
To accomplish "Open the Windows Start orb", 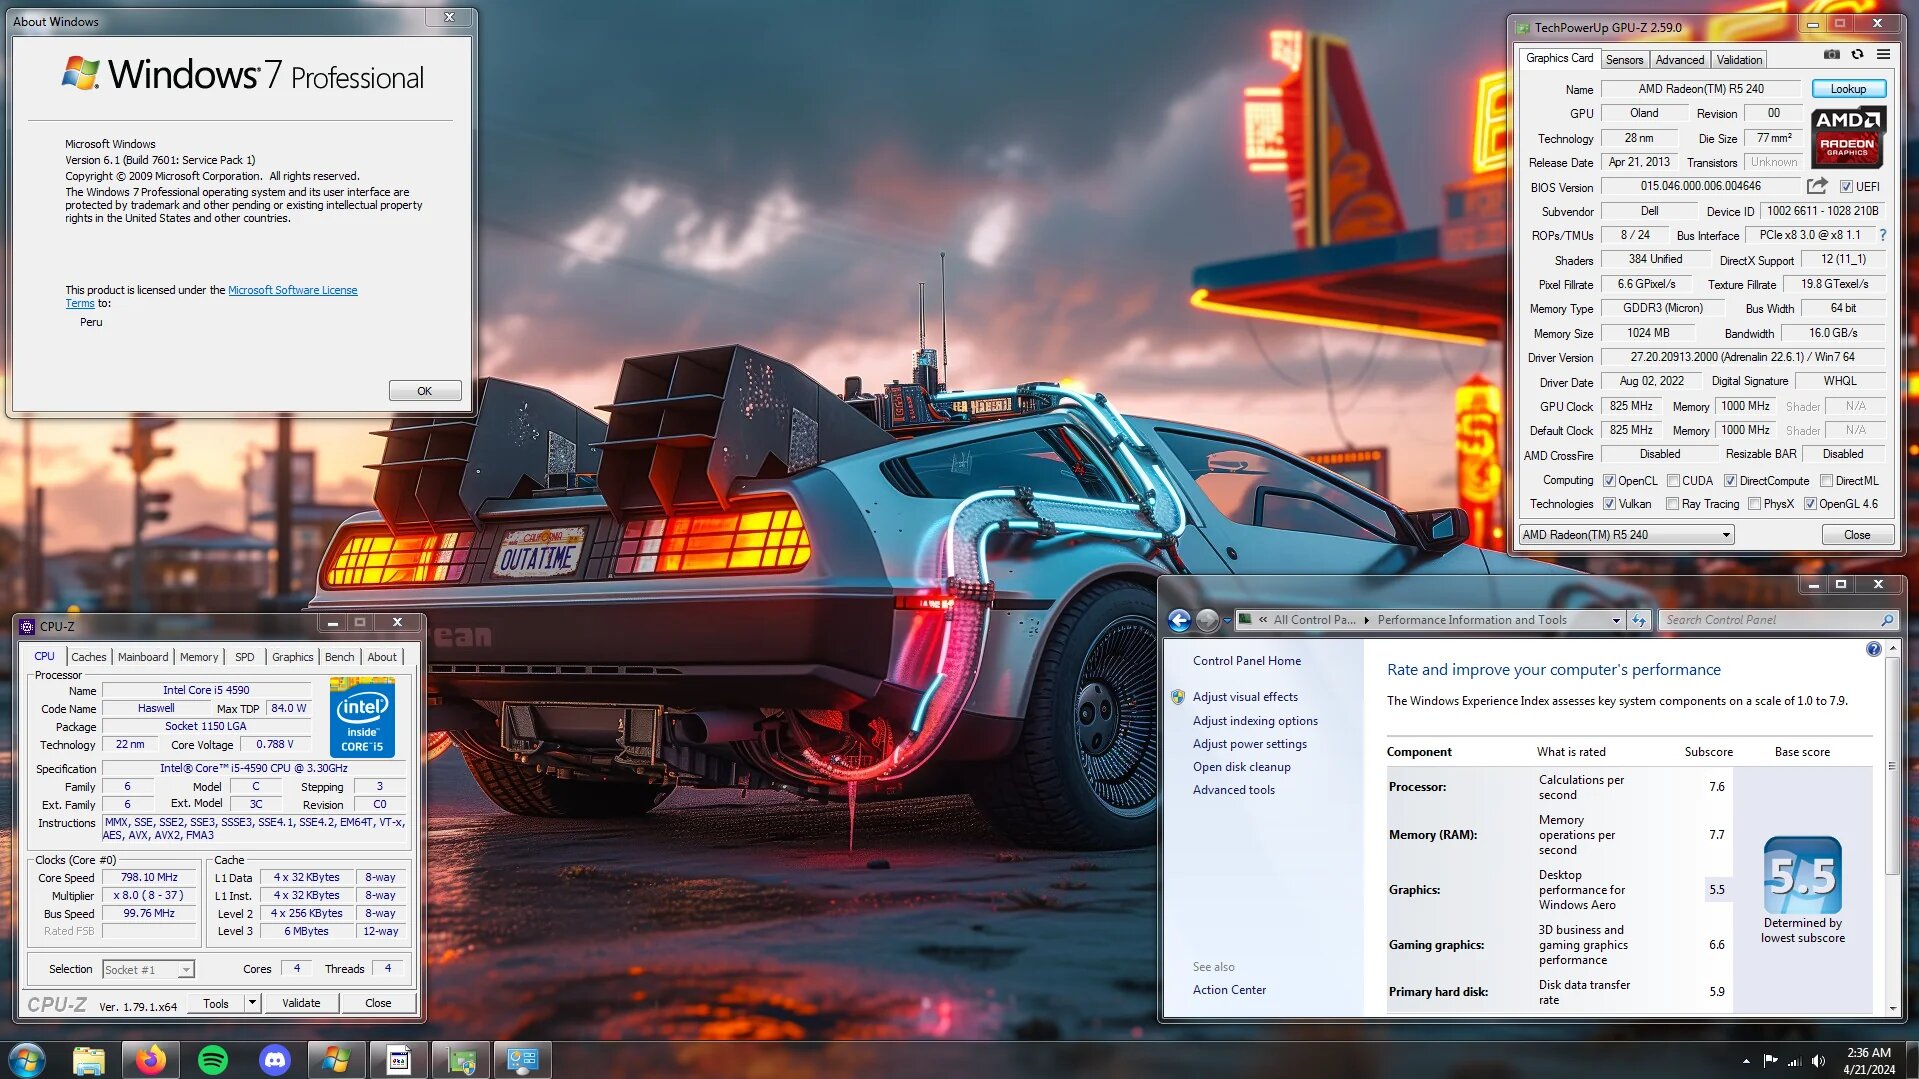I will click(x=26, y=1060).
